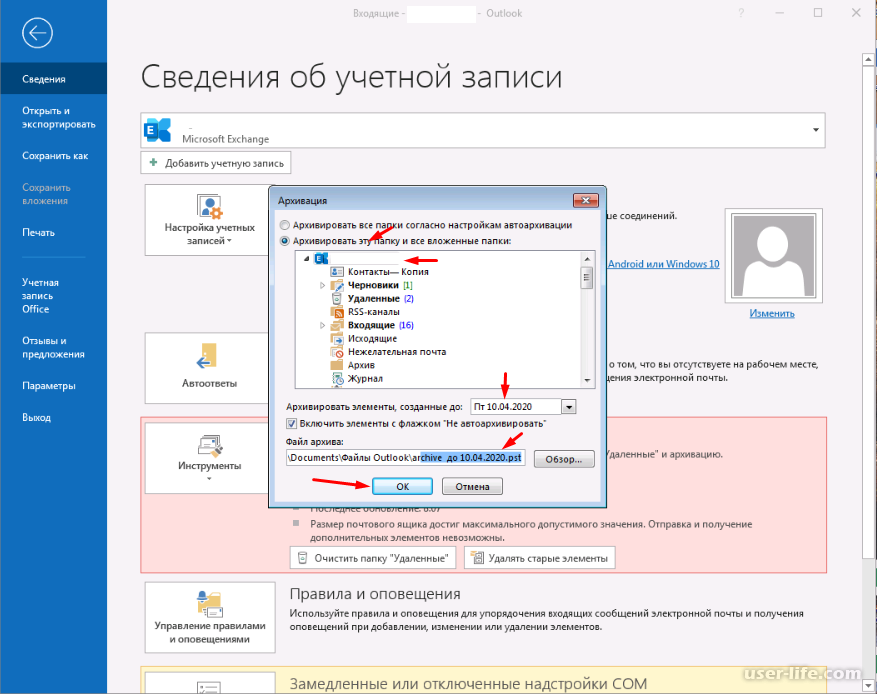Select the Контакты— Копия folder icon
Image resolution: width=877 pixels, height=694 pixels.
[337, 272]
